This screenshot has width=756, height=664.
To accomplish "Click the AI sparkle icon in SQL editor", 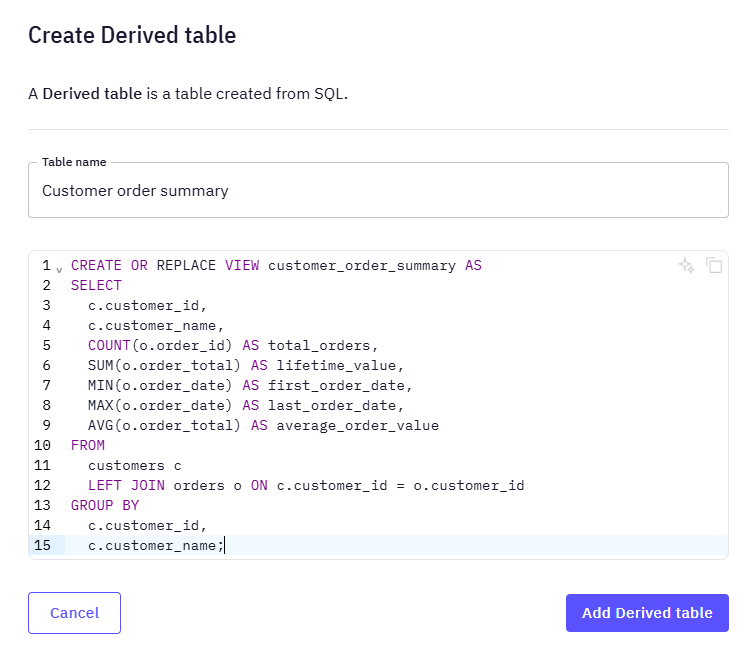I will (686, 265).
